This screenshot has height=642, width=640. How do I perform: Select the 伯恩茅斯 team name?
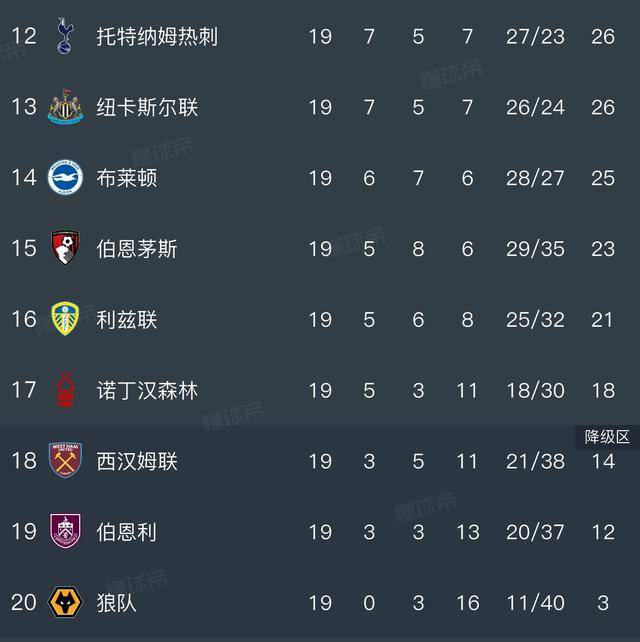(x=137, y=248)
